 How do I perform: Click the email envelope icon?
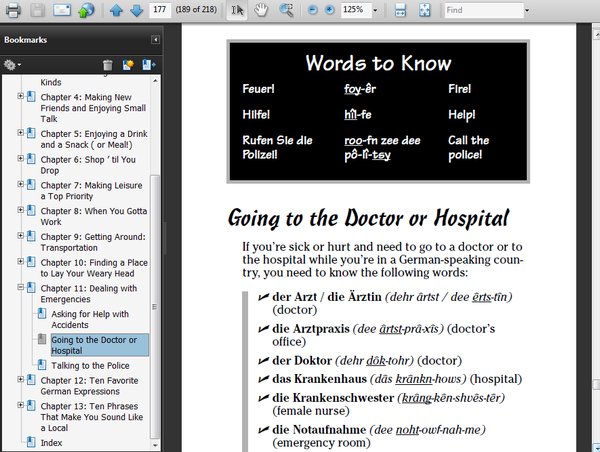tap(62, 11)
